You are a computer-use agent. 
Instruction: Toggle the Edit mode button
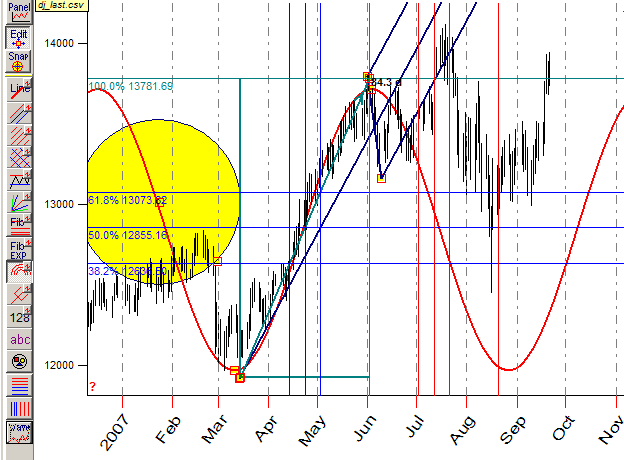point(18,38)
